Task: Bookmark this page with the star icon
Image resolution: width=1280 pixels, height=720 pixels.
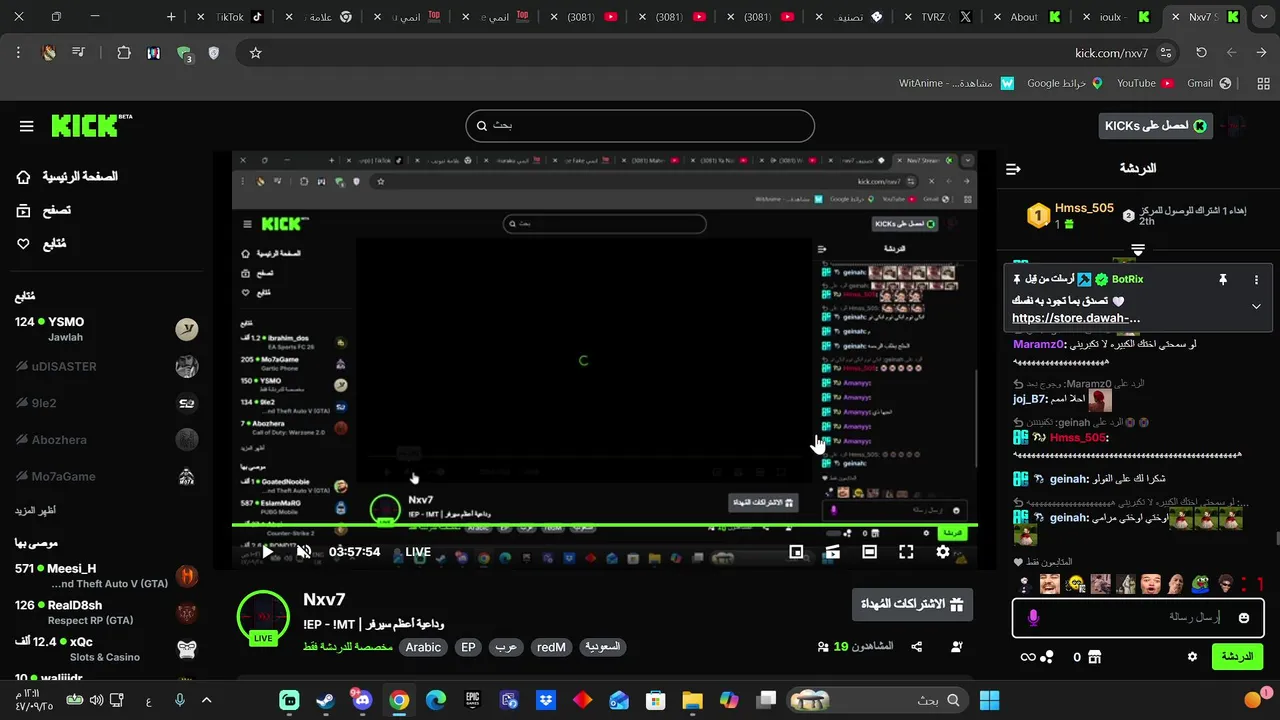Action: click(x=255, y=53)
